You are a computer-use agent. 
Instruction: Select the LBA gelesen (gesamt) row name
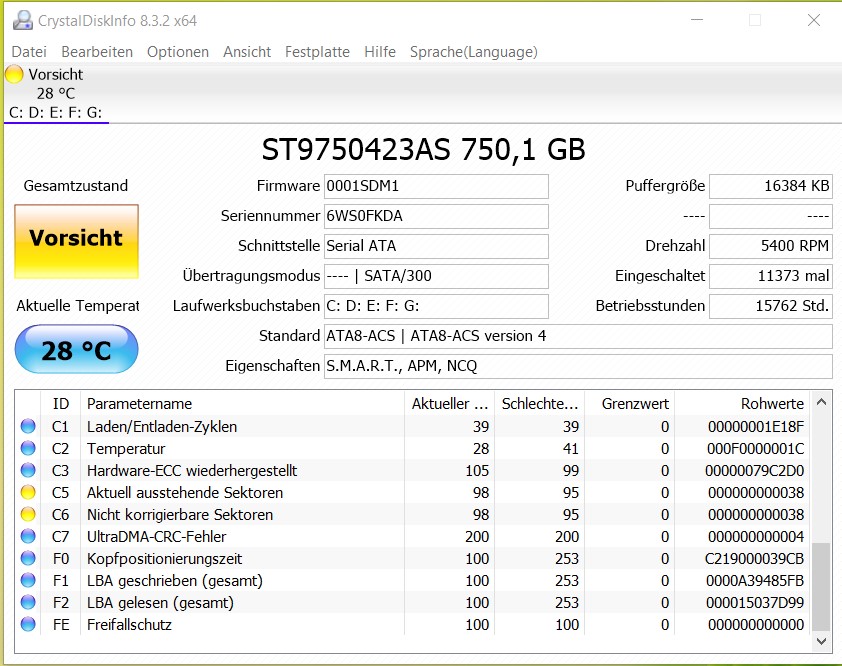(160, 603)
